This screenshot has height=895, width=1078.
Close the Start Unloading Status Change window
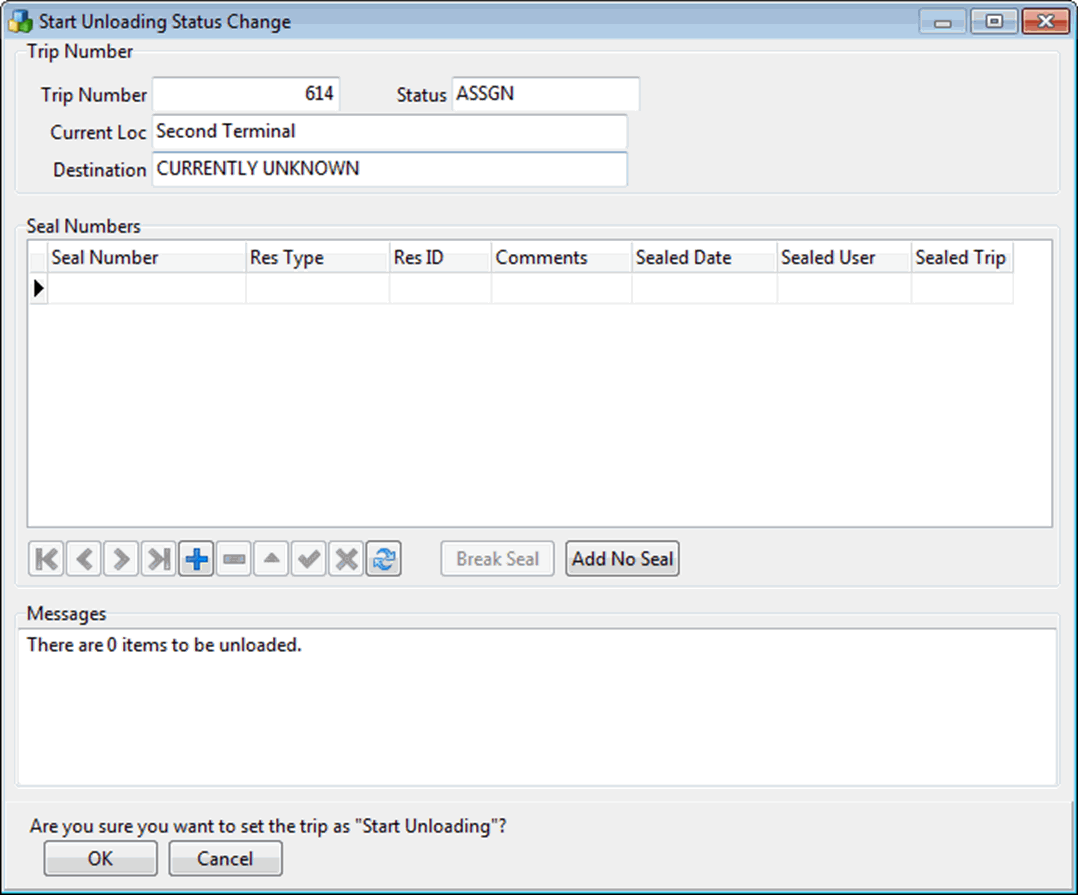pyautogui.click(x=1045, y=22)
